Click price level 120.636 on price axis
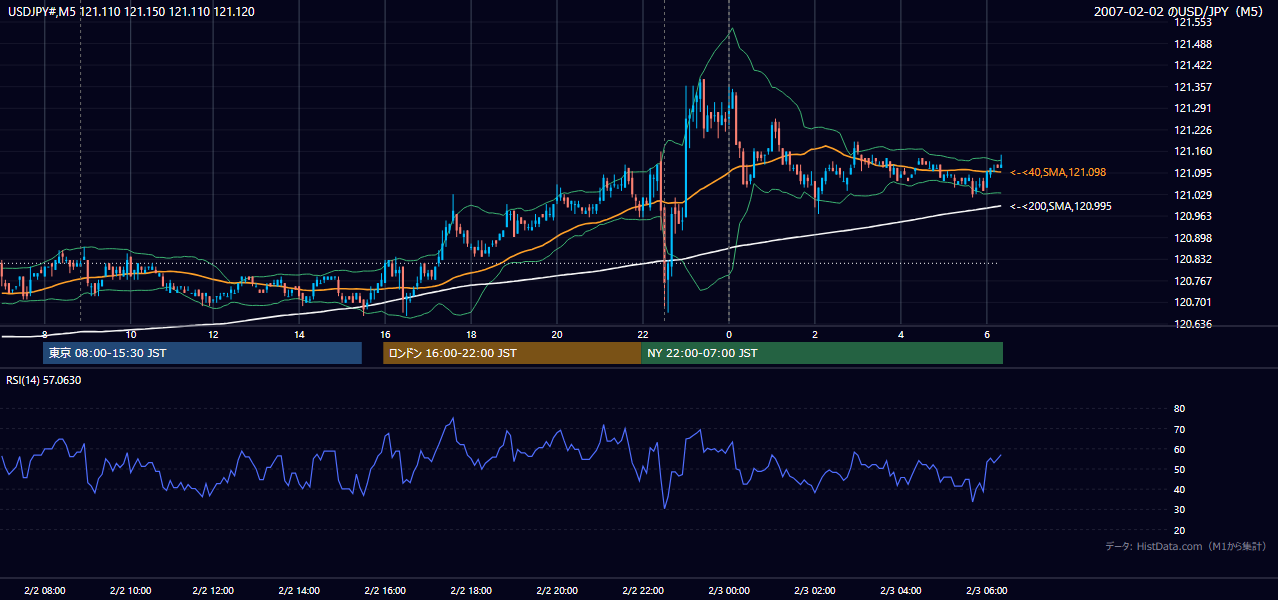 click(1192, 324)
